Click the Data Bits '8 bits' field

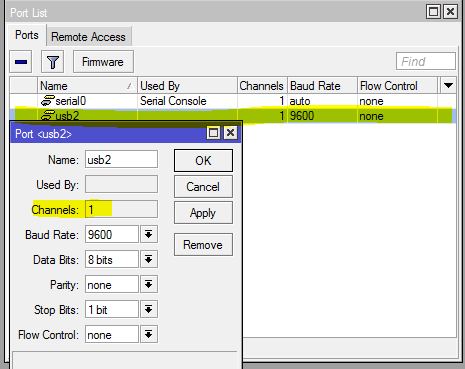[112, 259]
